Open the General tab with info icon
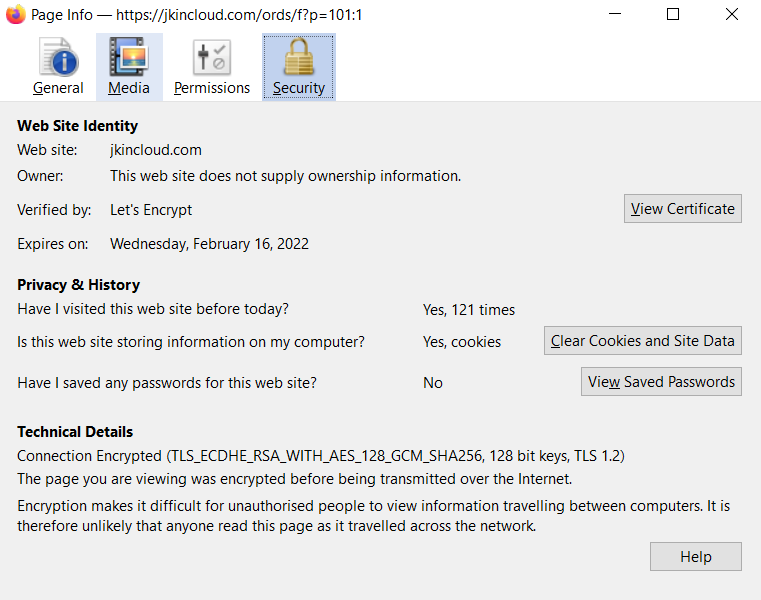Viewport: 761px width, 600px height. click(58, 67)
